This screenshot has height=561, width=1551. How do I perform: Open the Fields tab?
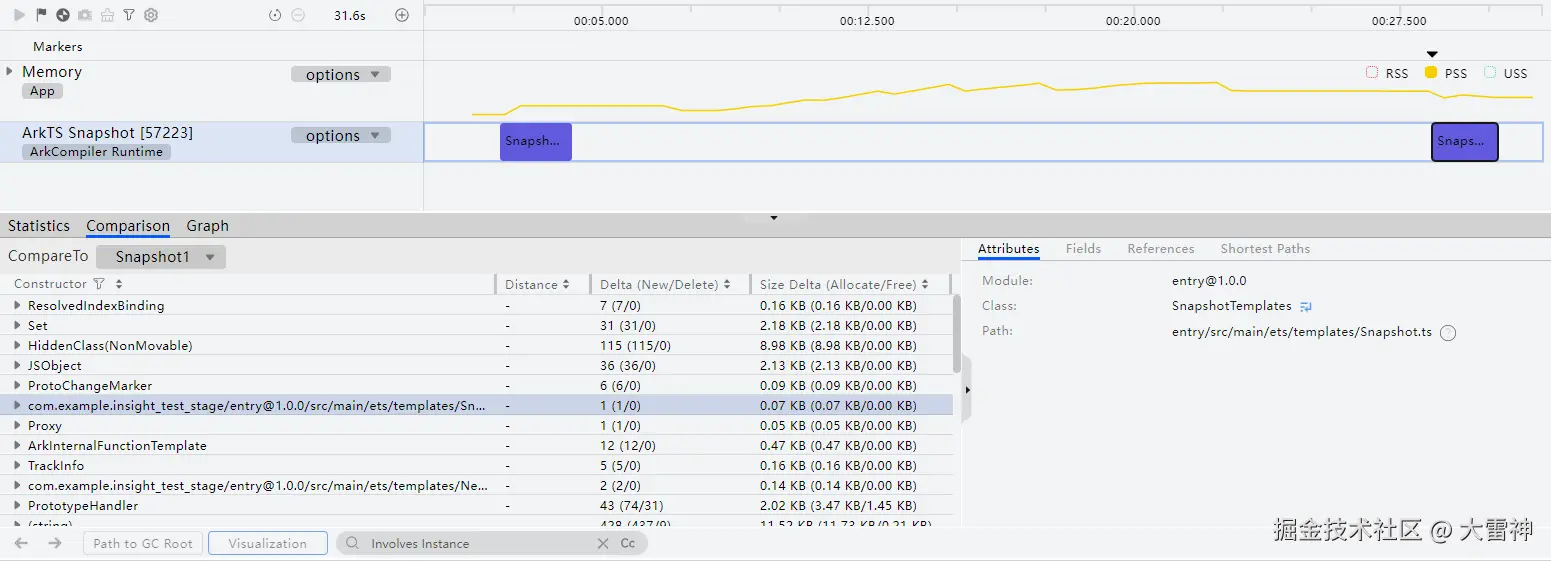pyautogui.click(x=1083, y=249)
